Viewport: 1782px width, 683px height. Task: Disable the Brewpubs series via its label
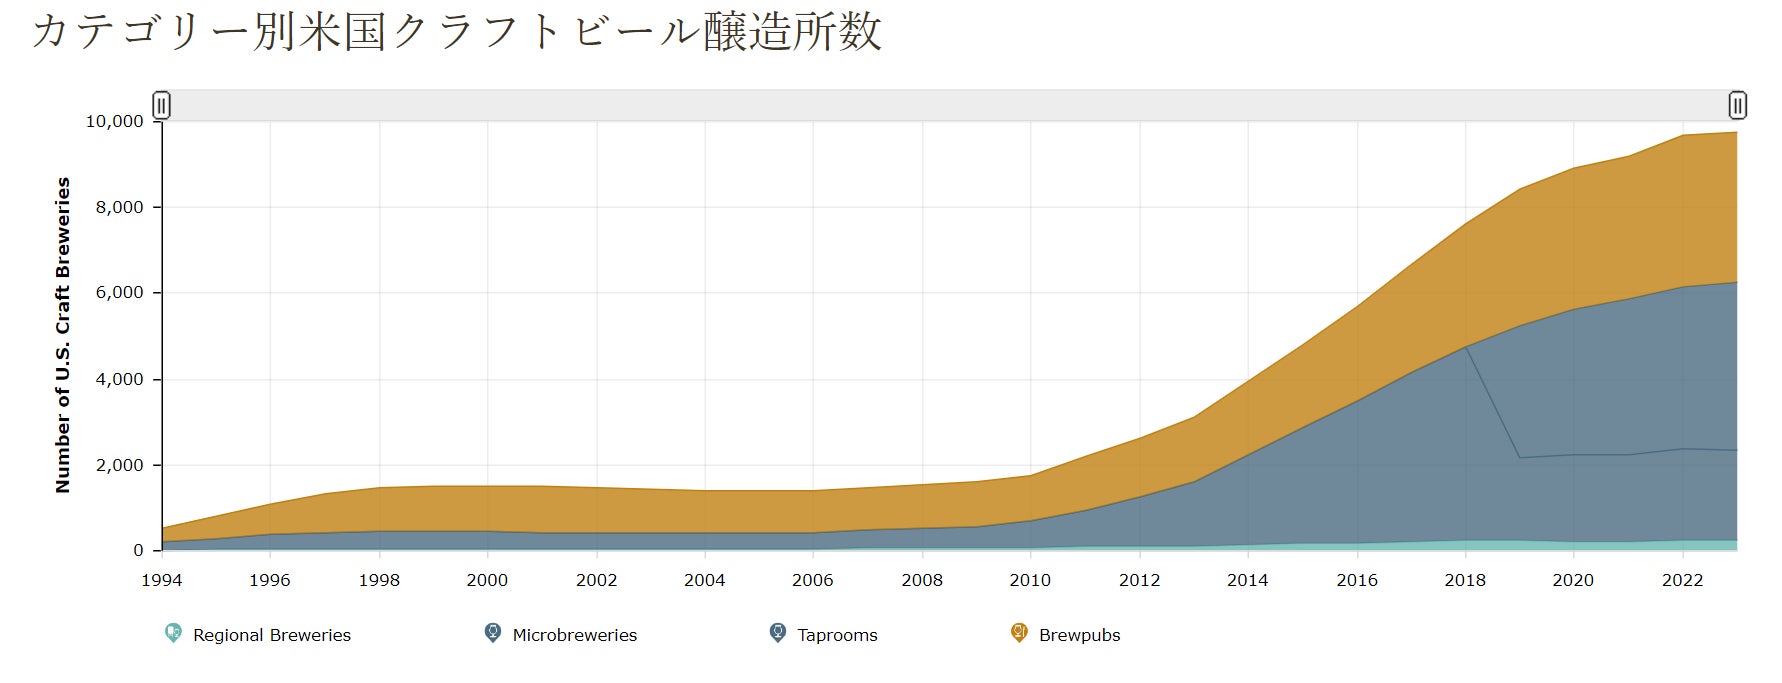tap(1079, 635)
